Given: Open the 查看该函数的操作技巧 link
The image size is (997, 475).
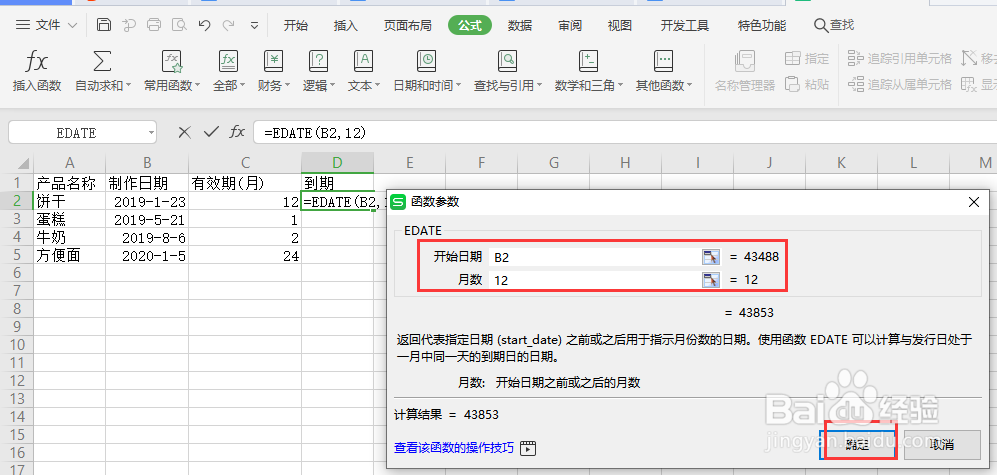Looking at the screenshot, I should (x=453, y=447).
